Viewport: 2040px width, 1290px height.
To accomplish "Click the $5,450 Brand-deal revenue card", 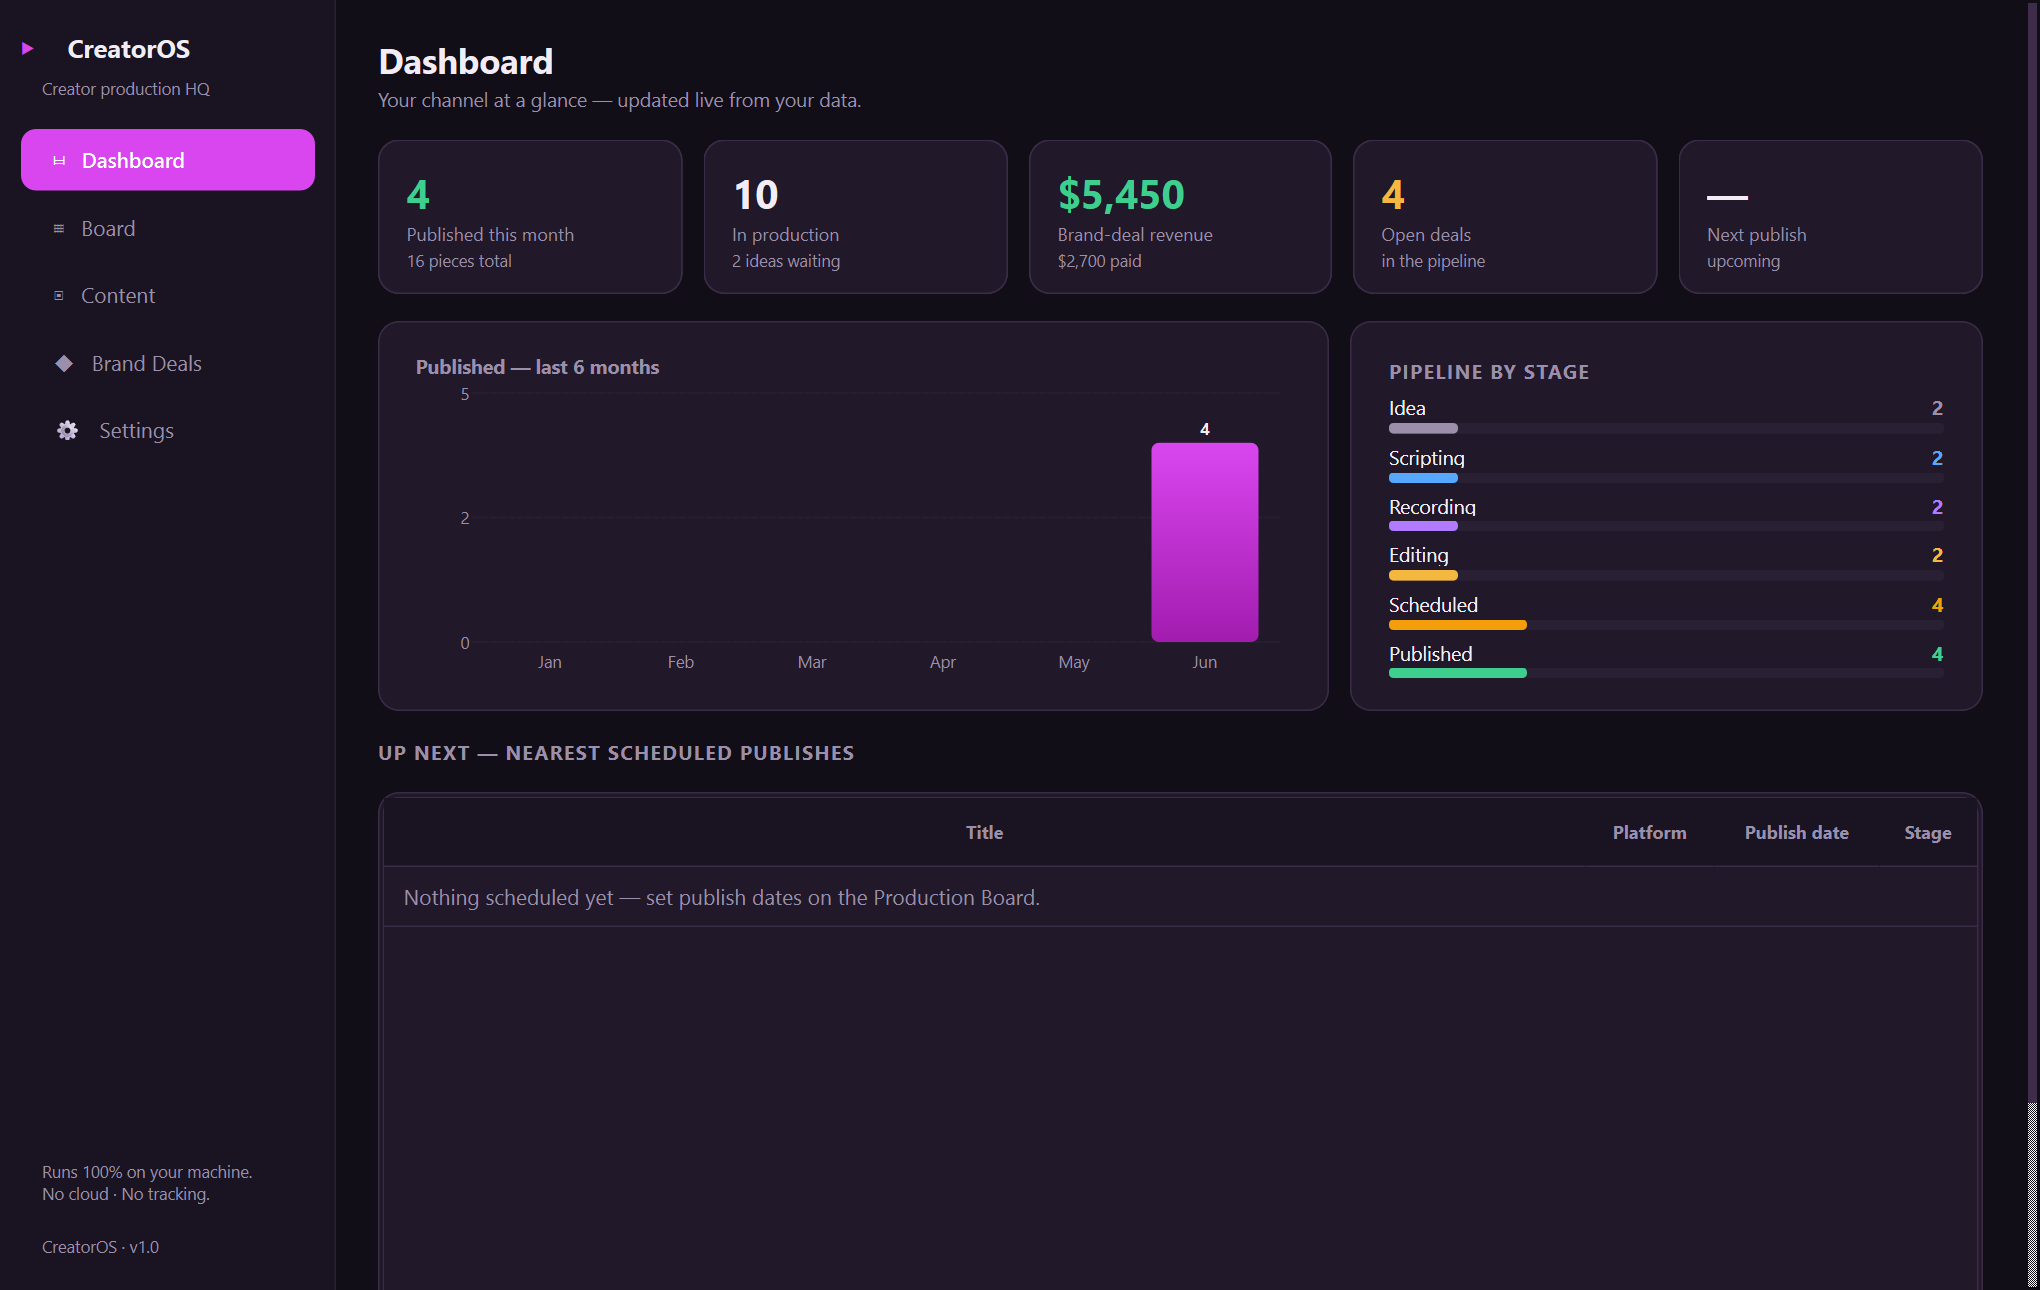I will (1180, 217).
